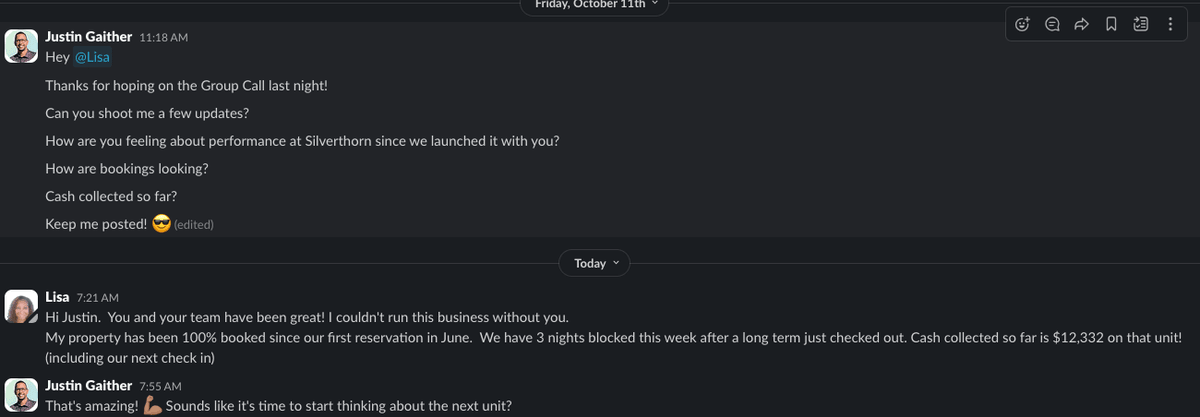
Task: Reply in thread to the message
Action: (x=1051, y=25)
